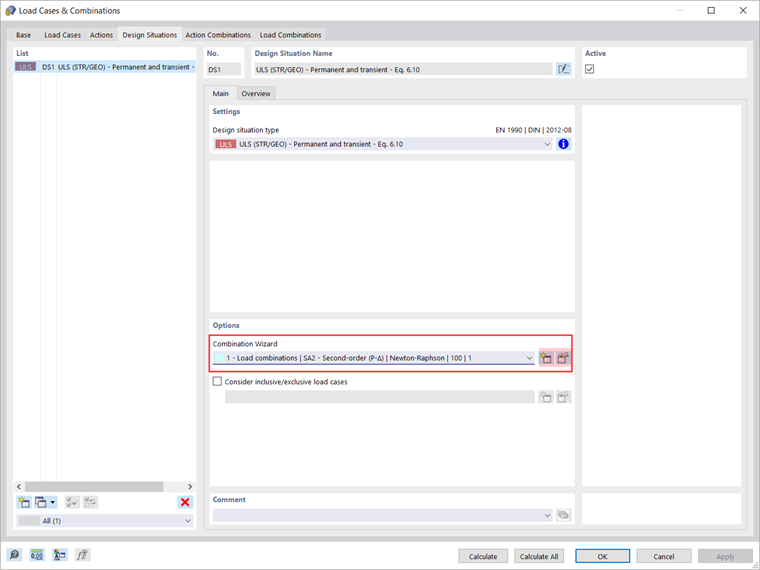
Task: Click the EN 1990 | DIN | 2012-08 label
Action: click(533, 130)
